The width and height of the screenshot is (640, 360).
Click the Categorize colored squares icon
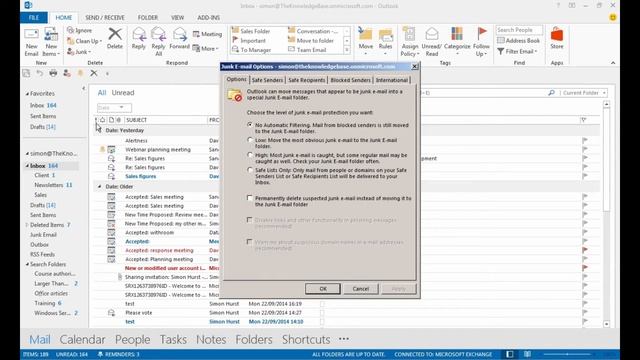457,34
